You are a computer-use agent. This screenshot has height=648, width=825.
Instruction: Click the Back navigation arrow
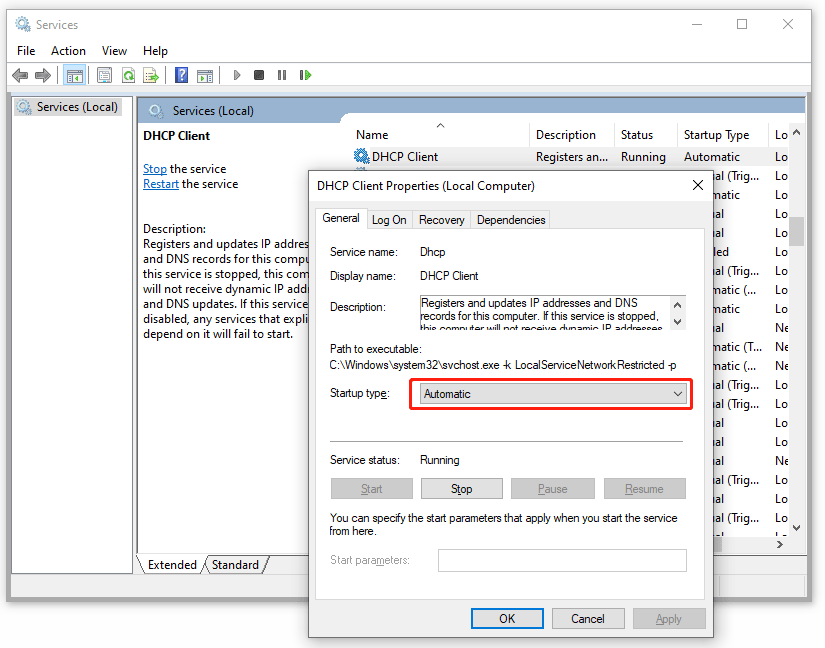[20, 75]
